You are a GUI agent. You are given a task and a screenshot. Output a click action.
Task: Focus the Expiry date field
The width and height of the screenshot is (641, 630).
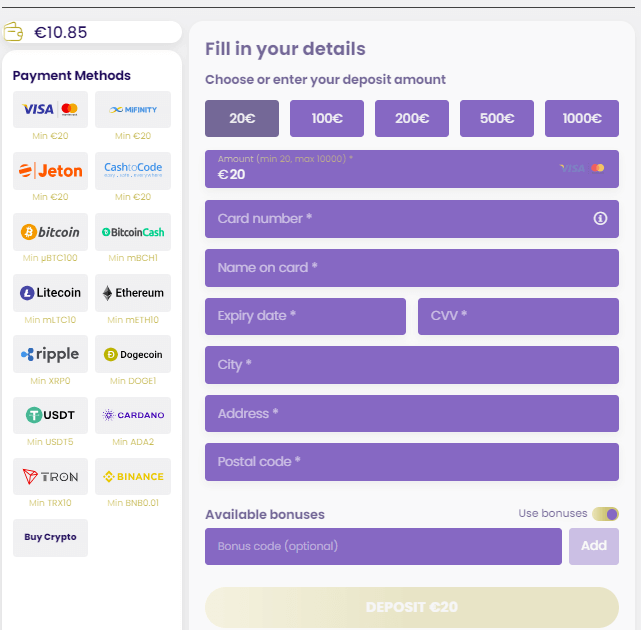click(x=305, y=316)
